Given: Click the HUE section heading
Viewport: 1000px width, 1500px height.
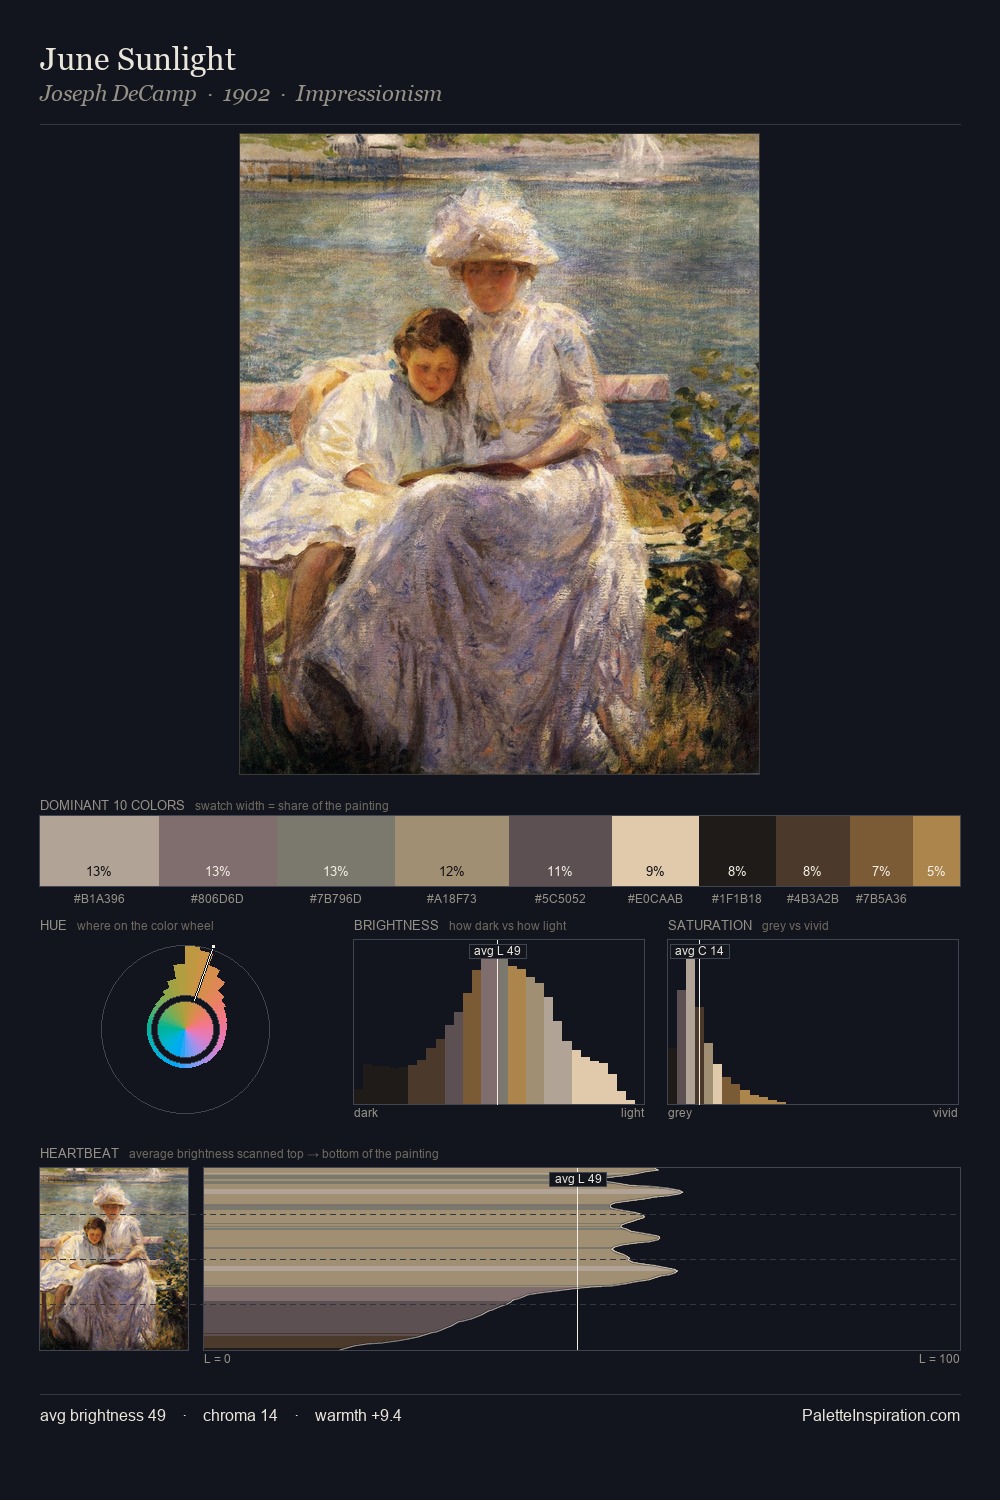Looking at the screenshot, I should click(53, 925).
